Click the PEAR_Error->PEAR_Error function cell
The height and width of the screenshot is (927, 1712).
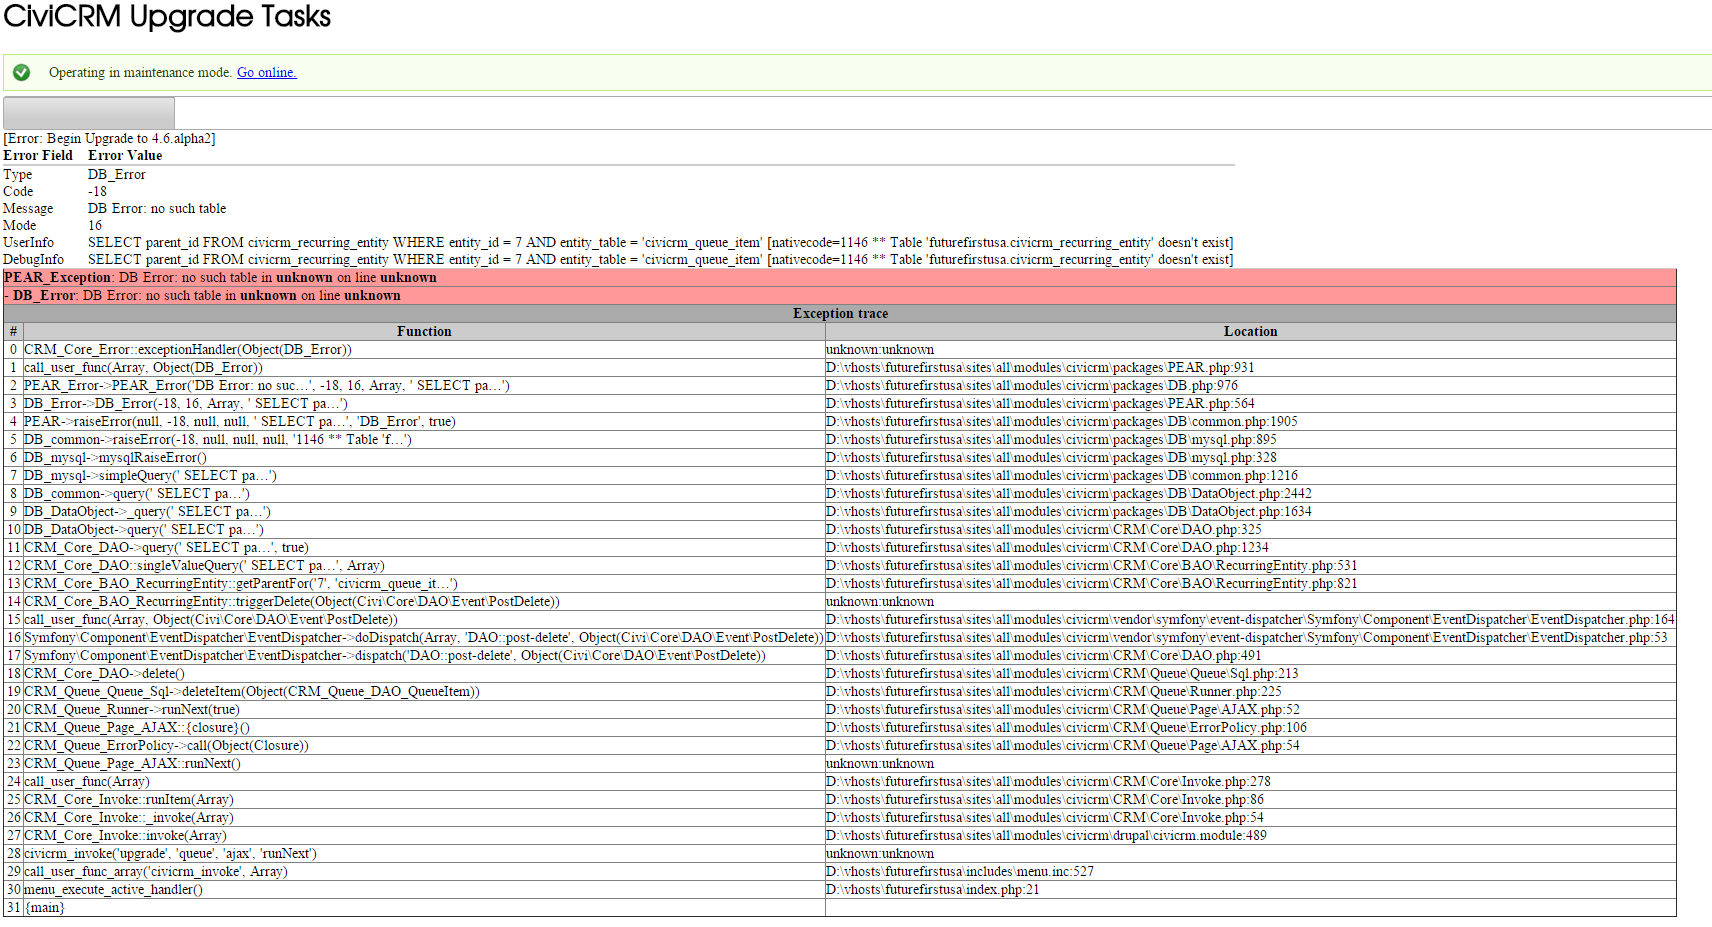coord(424,386)
